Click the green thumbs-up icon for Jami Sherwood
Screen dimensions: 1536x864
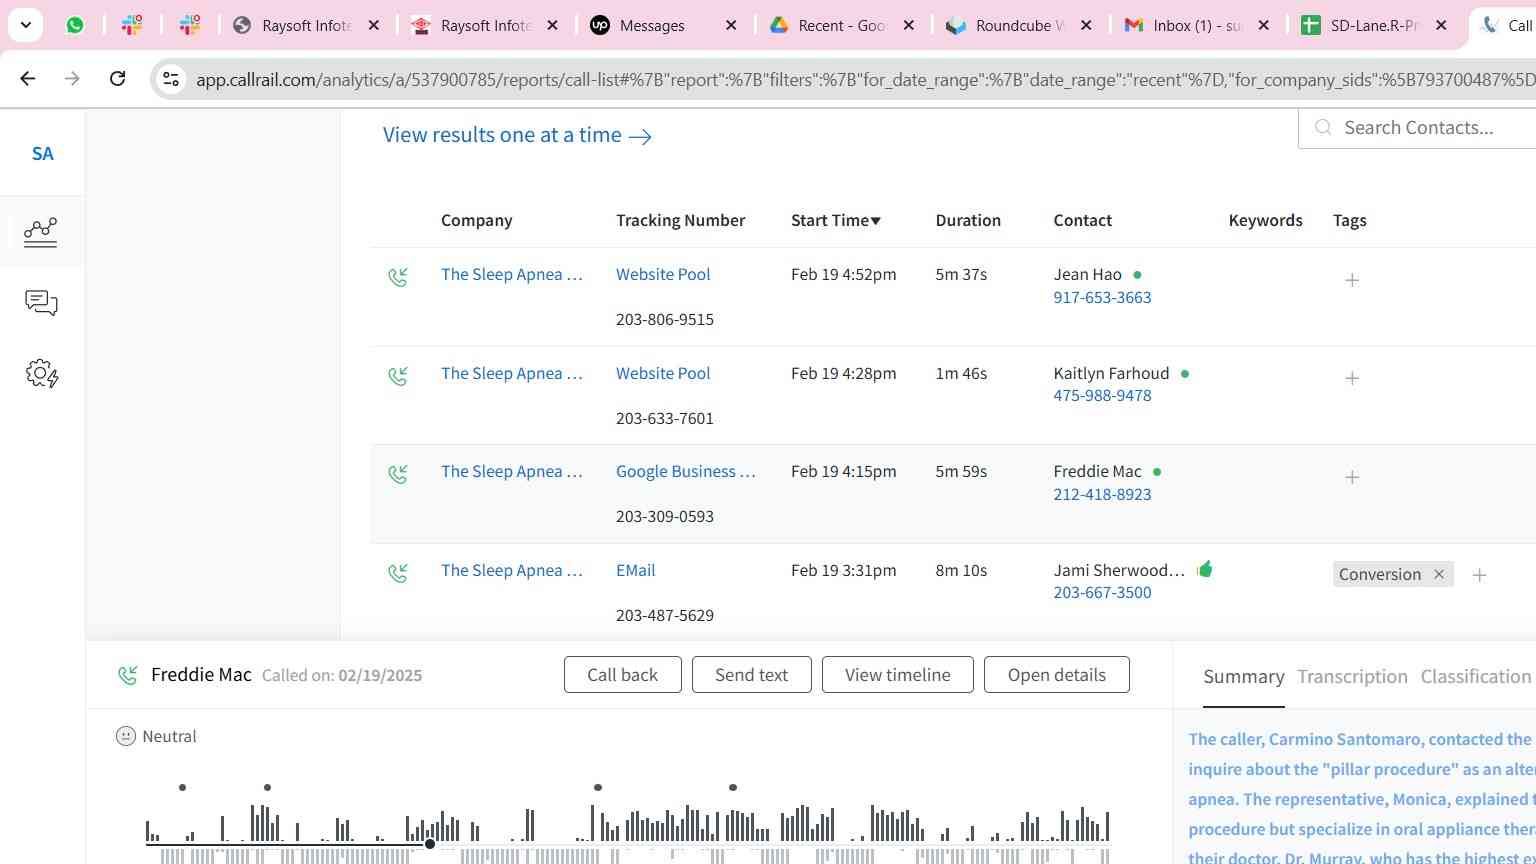[1205, 569]
